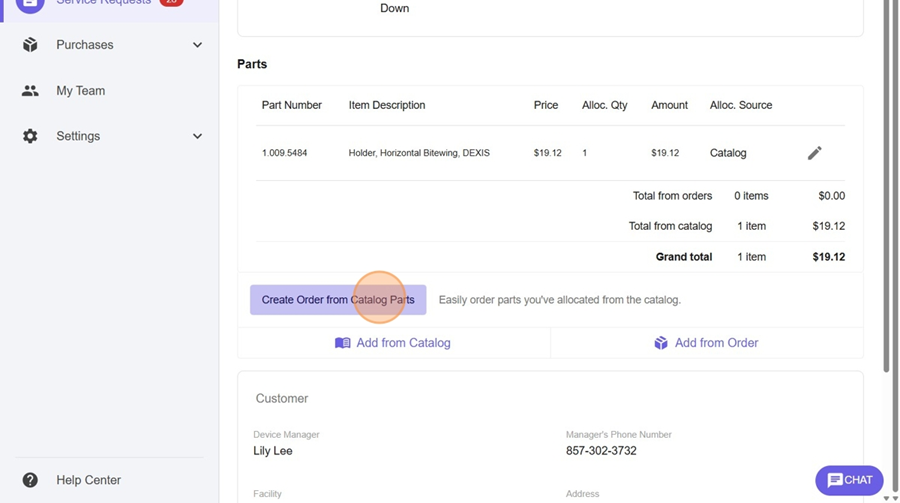
Task: Click the My Team people icon
Action: coord(30,91)
